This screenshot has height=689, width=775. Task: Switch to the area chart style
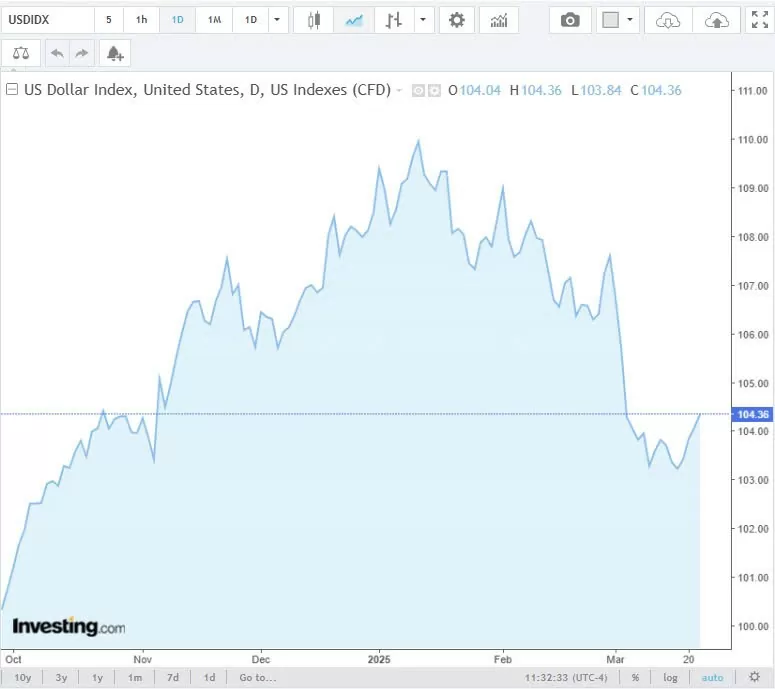coord(353,20)
